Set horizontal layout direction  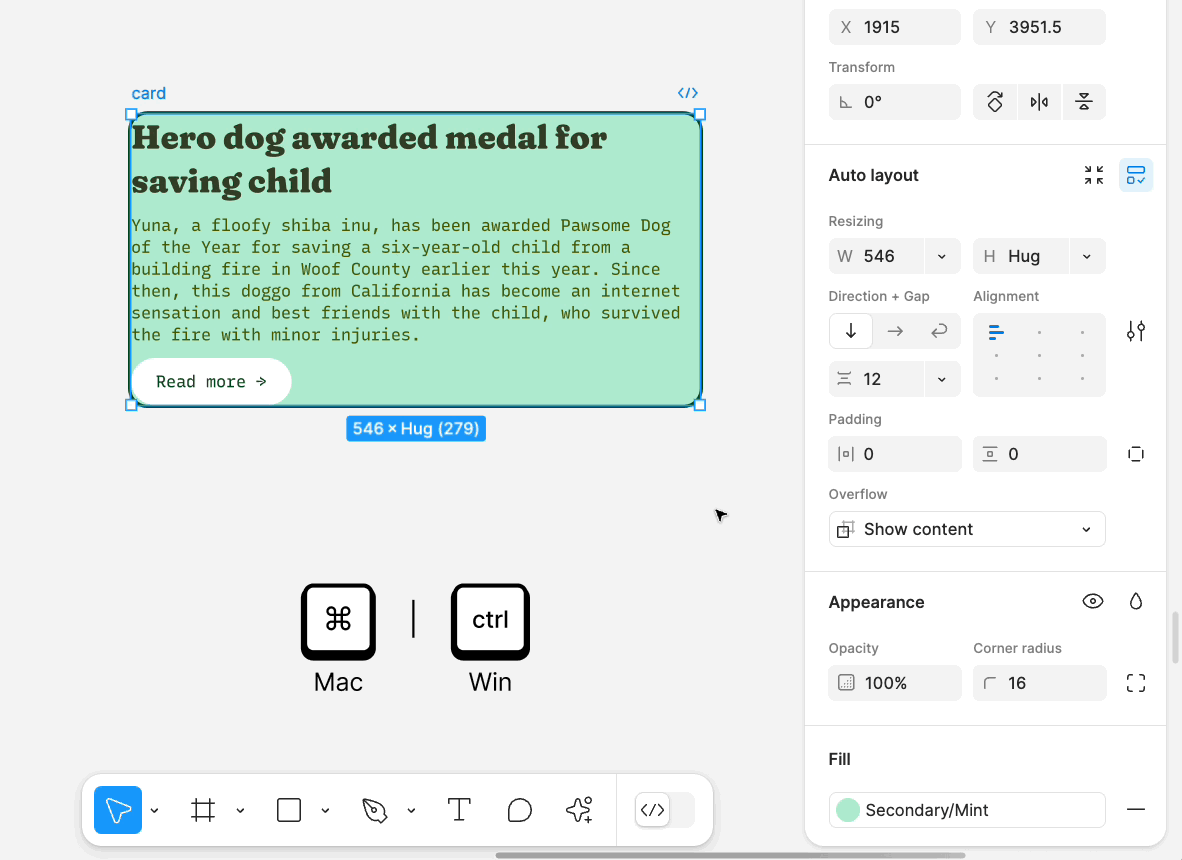coord(895,331)
